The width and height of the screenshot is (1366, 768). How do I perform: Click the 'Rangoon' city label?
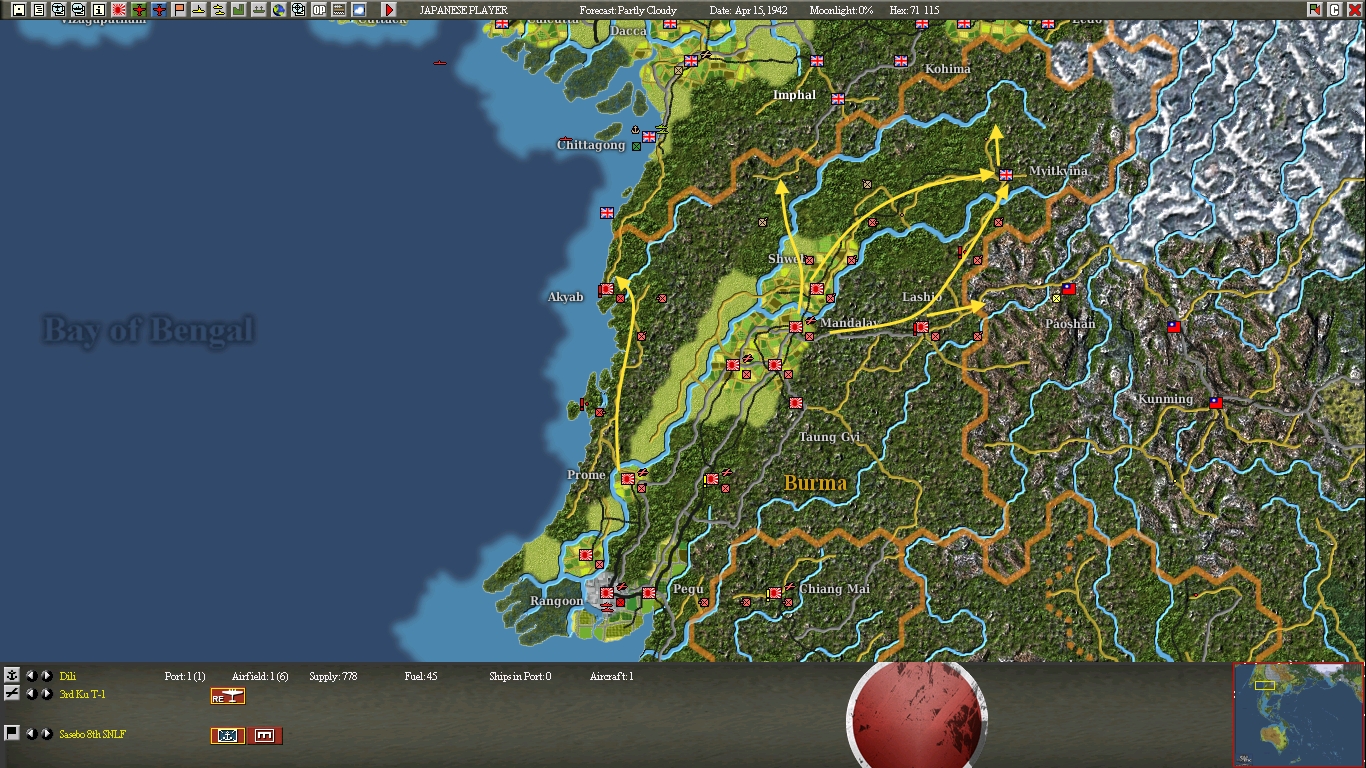click(556, 601)
